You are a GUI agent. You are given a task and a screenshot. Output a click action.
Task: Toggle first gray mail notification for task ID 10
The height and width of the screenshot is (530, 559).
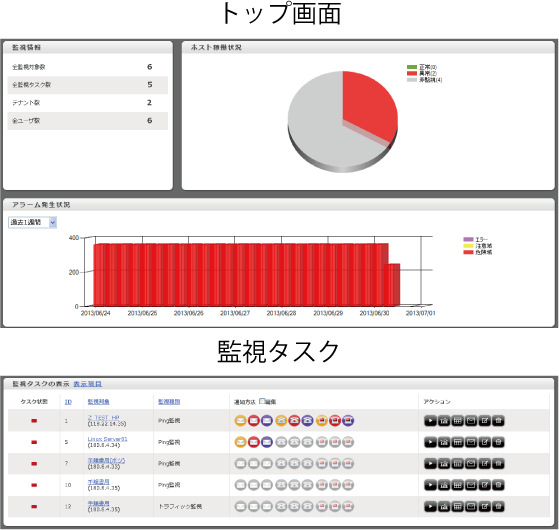(x=241, y=485)
